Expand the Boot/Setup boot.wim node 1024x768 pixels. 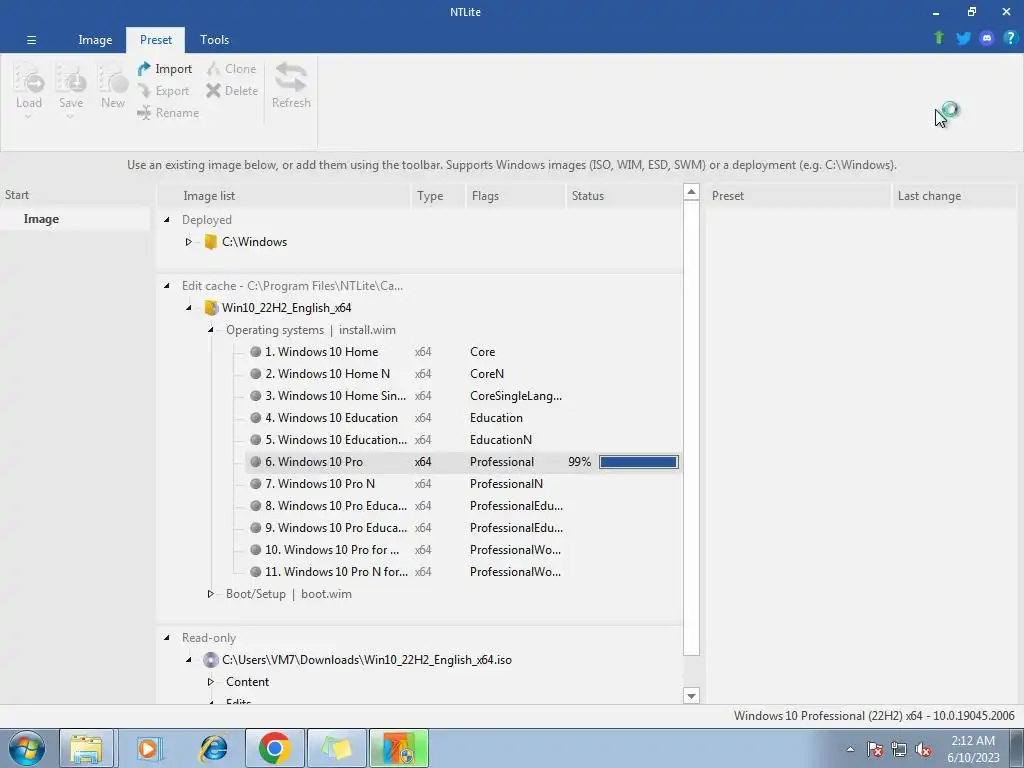[211, 594]
